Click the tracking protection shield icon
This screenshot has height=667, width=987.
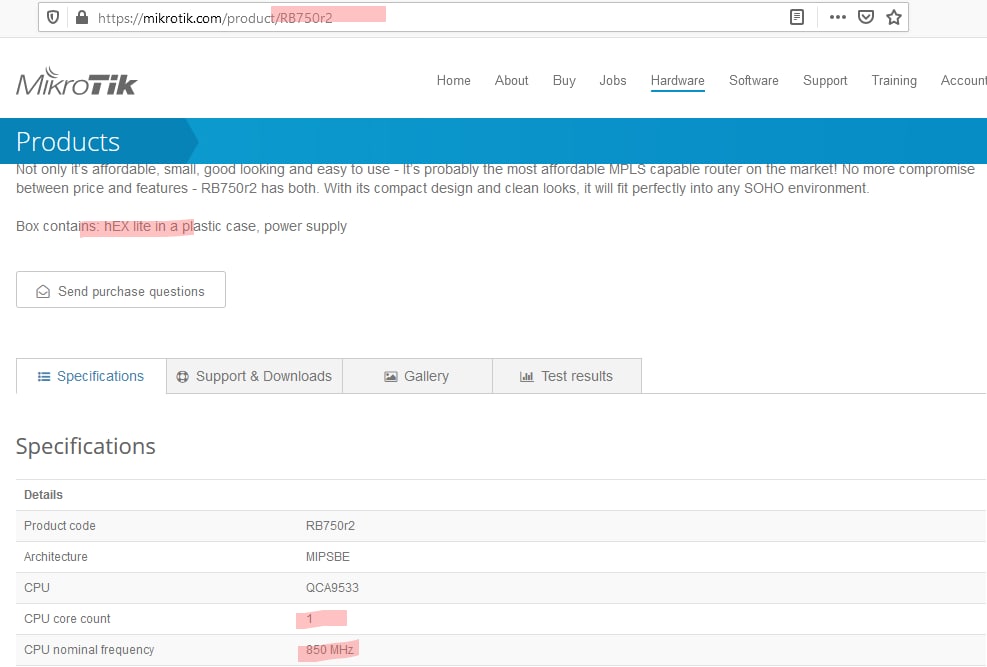[x=53, y=18]
